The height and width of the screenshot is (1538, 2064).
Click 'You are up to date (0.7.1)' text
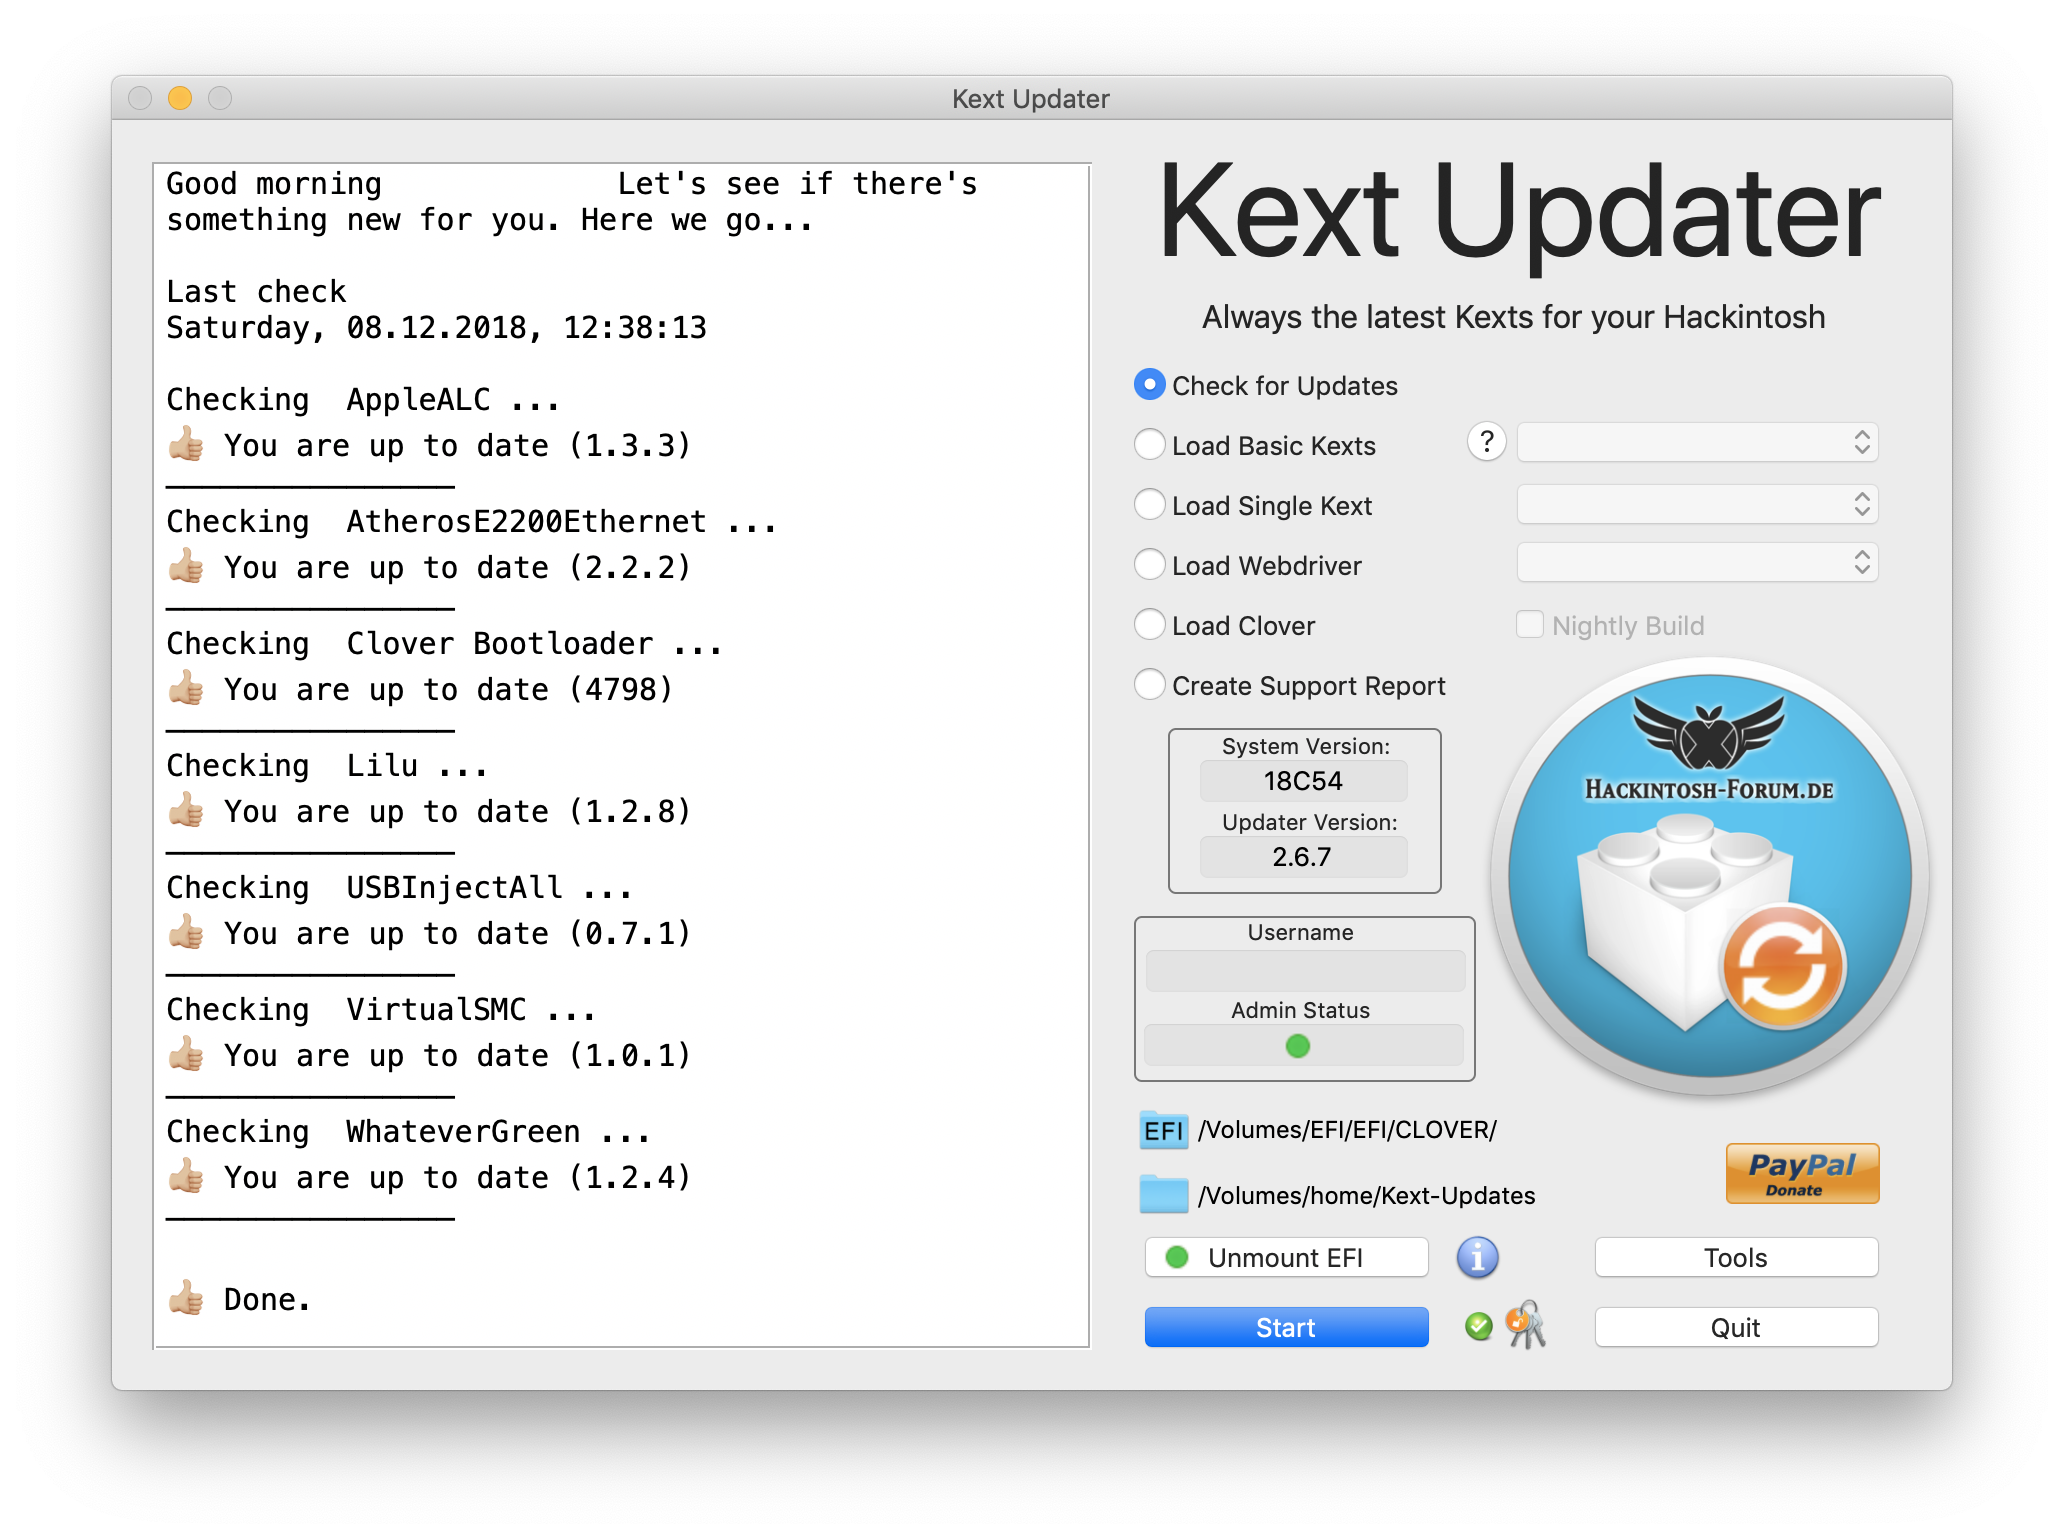(x=457, y=934)
